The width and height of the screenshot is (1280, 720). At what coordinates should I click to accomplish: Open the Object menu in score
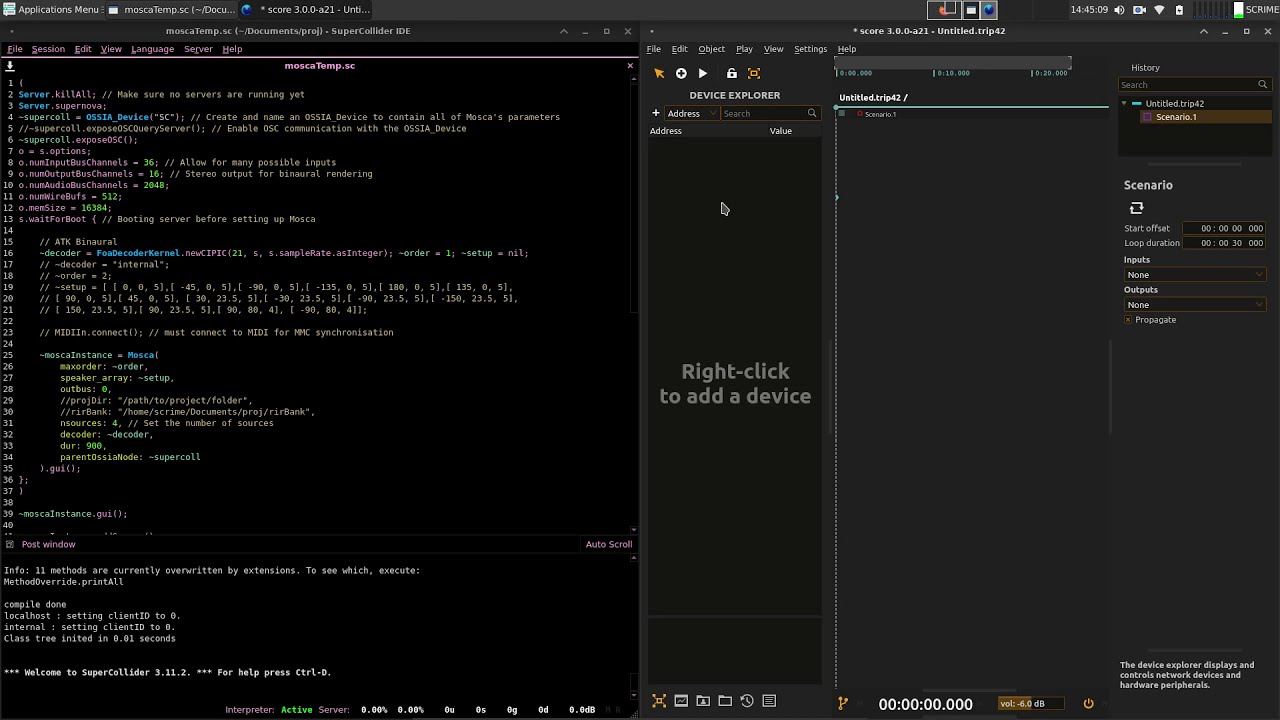point(712,49)
